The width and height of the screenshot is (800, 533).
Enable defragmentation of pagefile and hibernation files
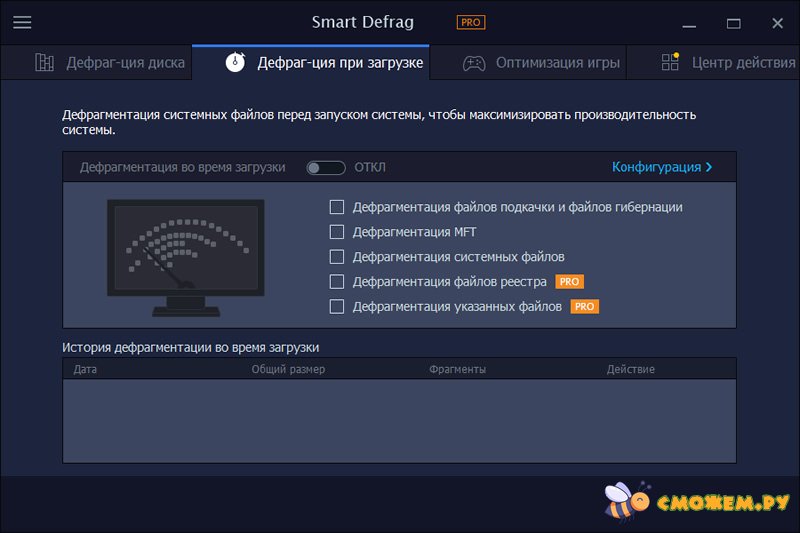(x=337, y=207)
